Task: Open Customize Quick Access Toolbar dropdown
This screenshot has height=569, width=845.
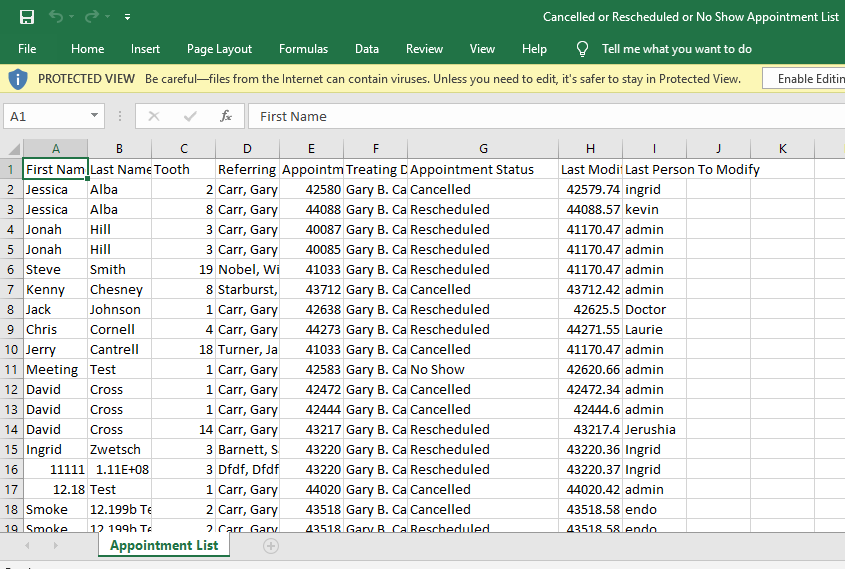Action: click(x=127, y=17)
